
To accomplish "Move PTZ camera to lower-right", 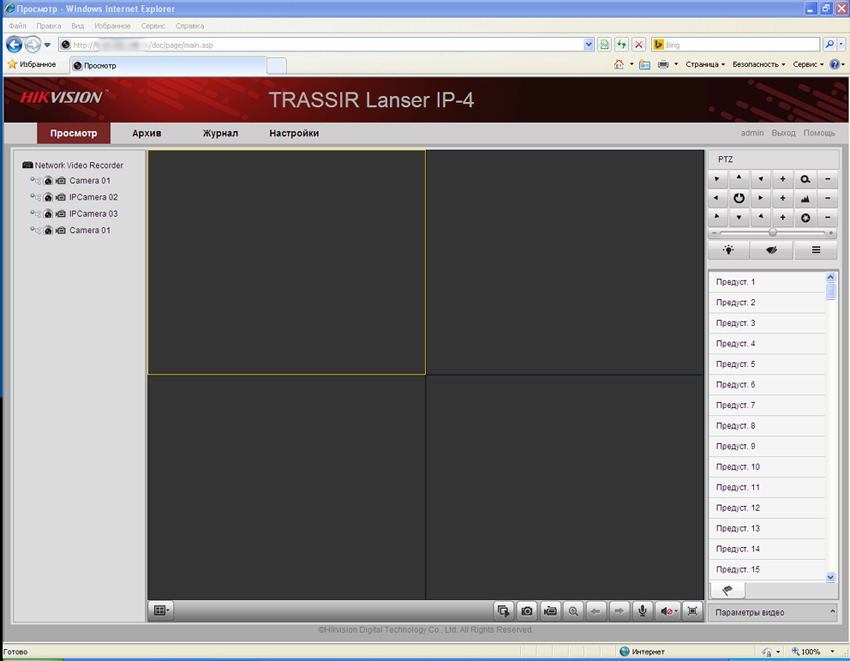I will pyautogui.click(x=761, y=218).
